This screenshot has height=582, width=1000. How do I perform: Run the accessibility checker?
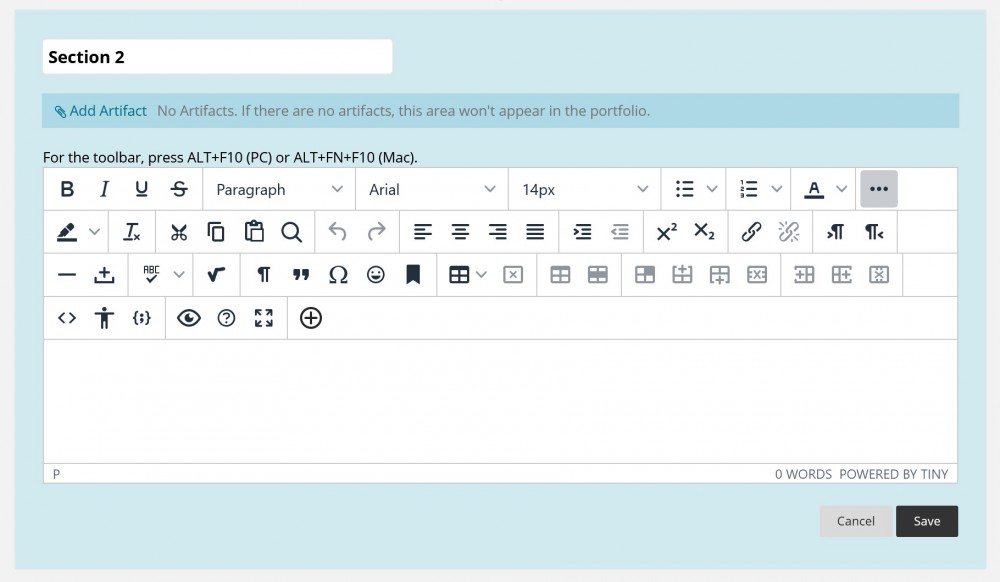(104, 318)
